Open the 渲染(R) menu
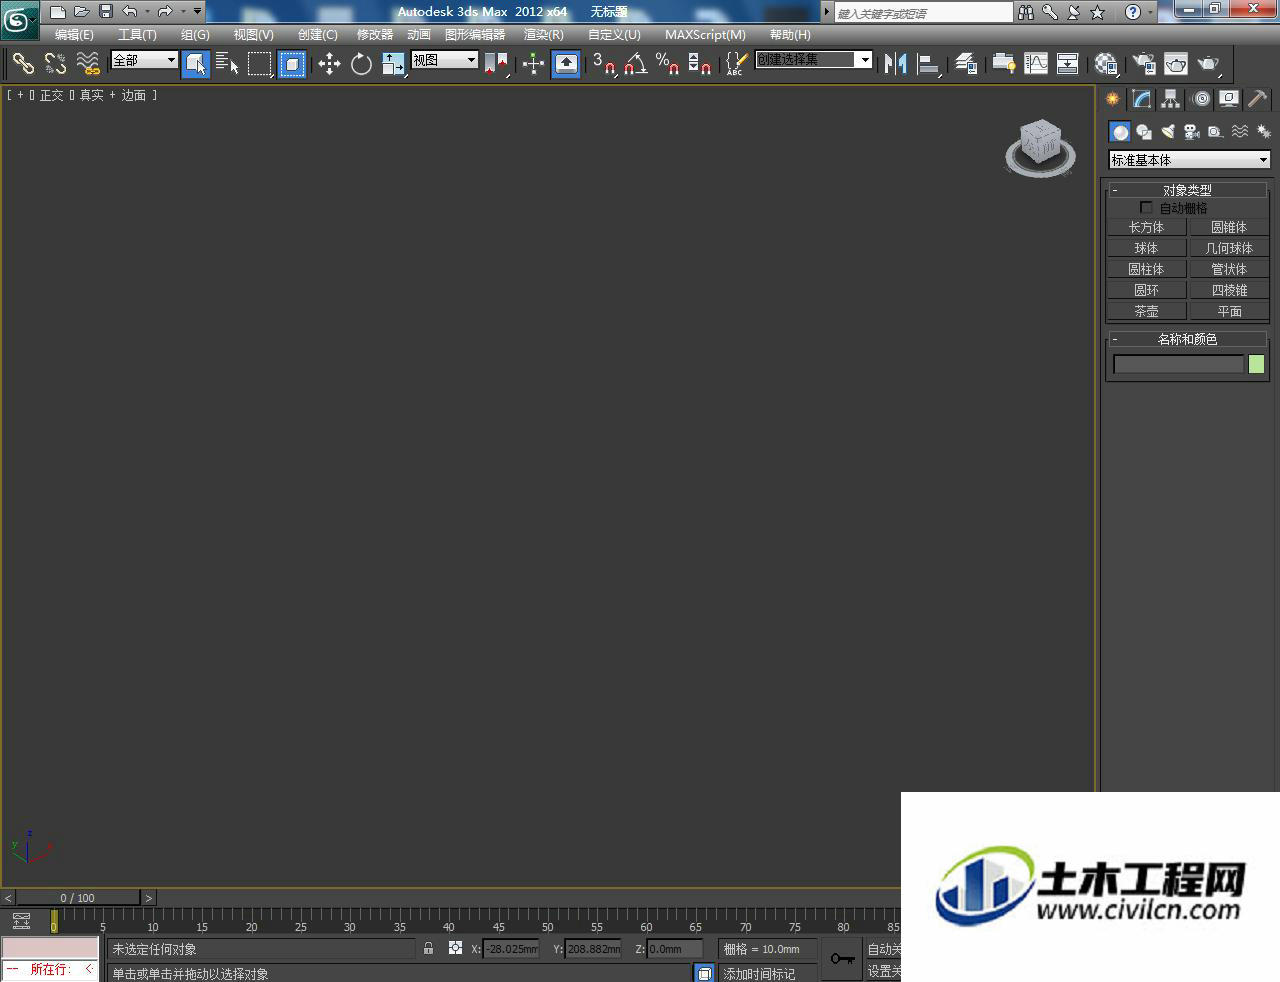Image resolution: width=1280 pixels, height=982 pixels. (544, 34)
